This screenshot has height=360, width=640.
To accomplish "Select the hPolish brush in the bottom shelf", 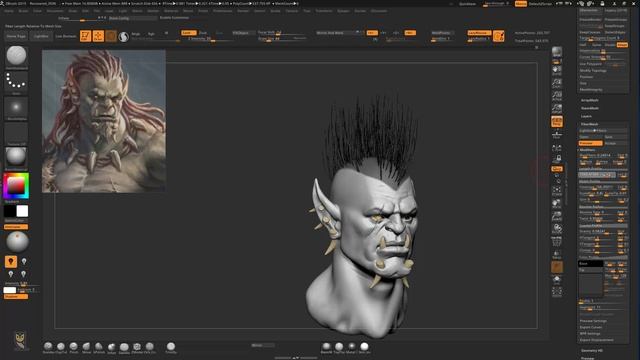I will point(99,347).
